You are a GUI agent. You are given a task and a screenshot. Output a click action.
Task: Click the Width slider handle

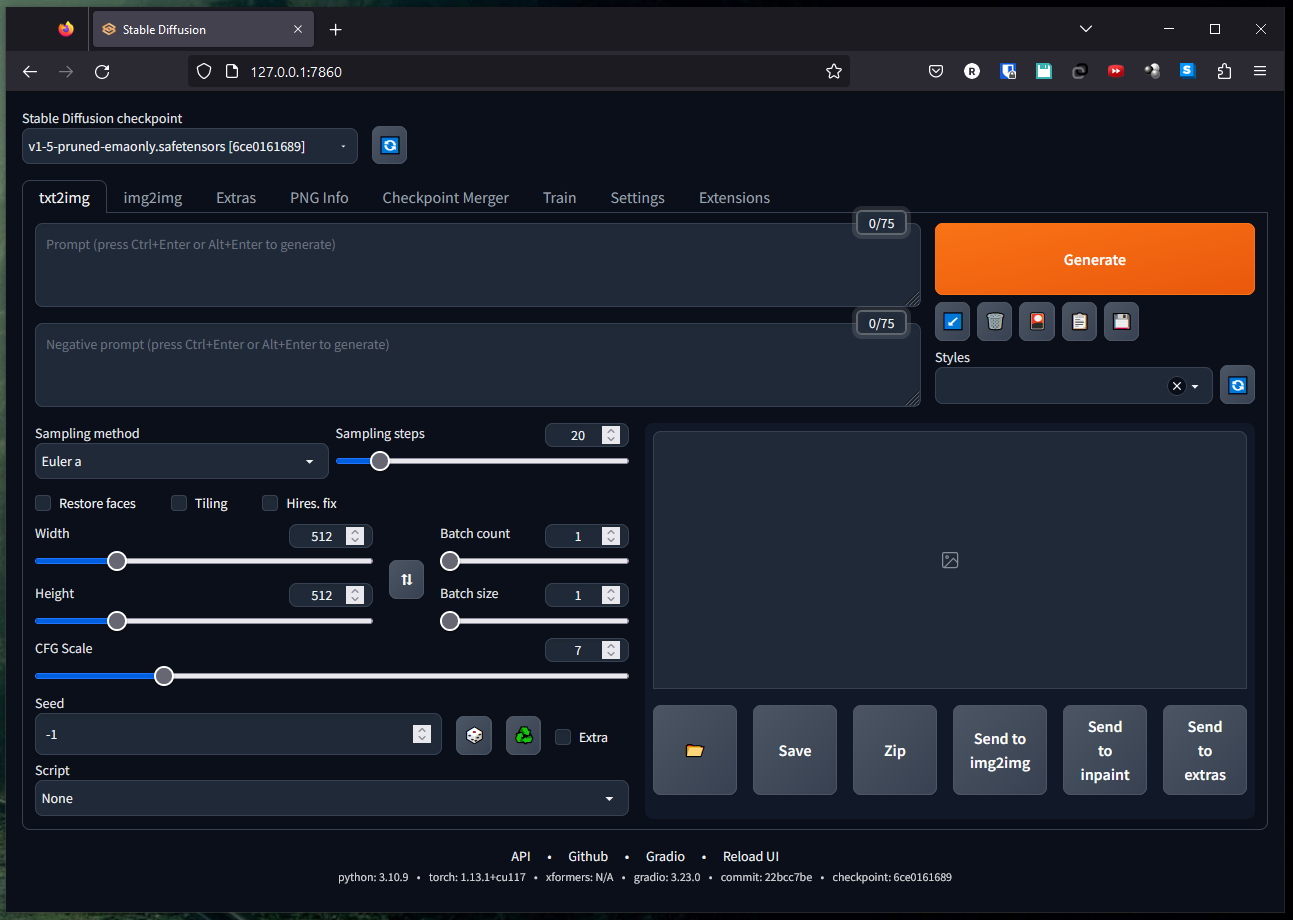[117, 561]
